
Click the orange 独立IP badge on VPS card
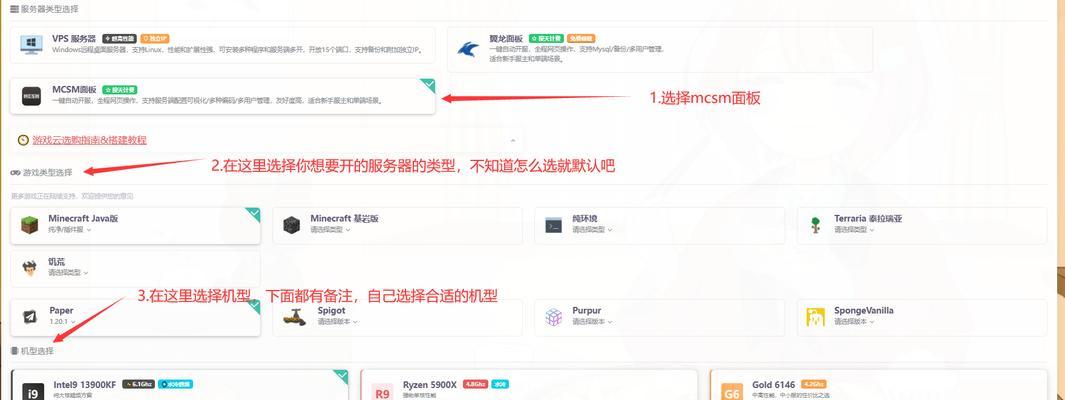[x=154, y=39]
